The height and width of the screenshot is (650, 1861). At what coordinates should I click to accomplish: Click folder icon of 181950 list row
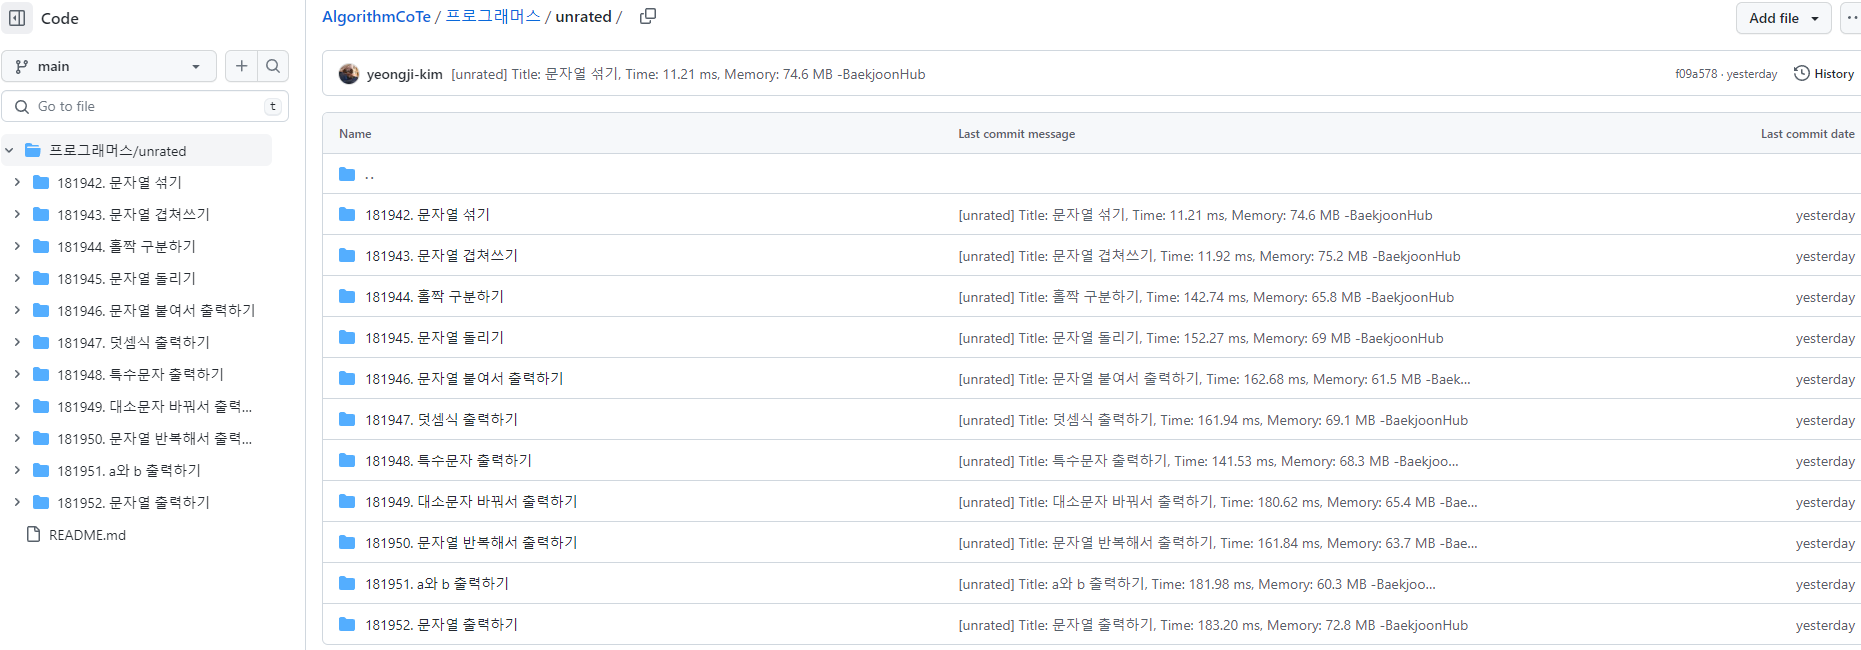click(347, 543)
